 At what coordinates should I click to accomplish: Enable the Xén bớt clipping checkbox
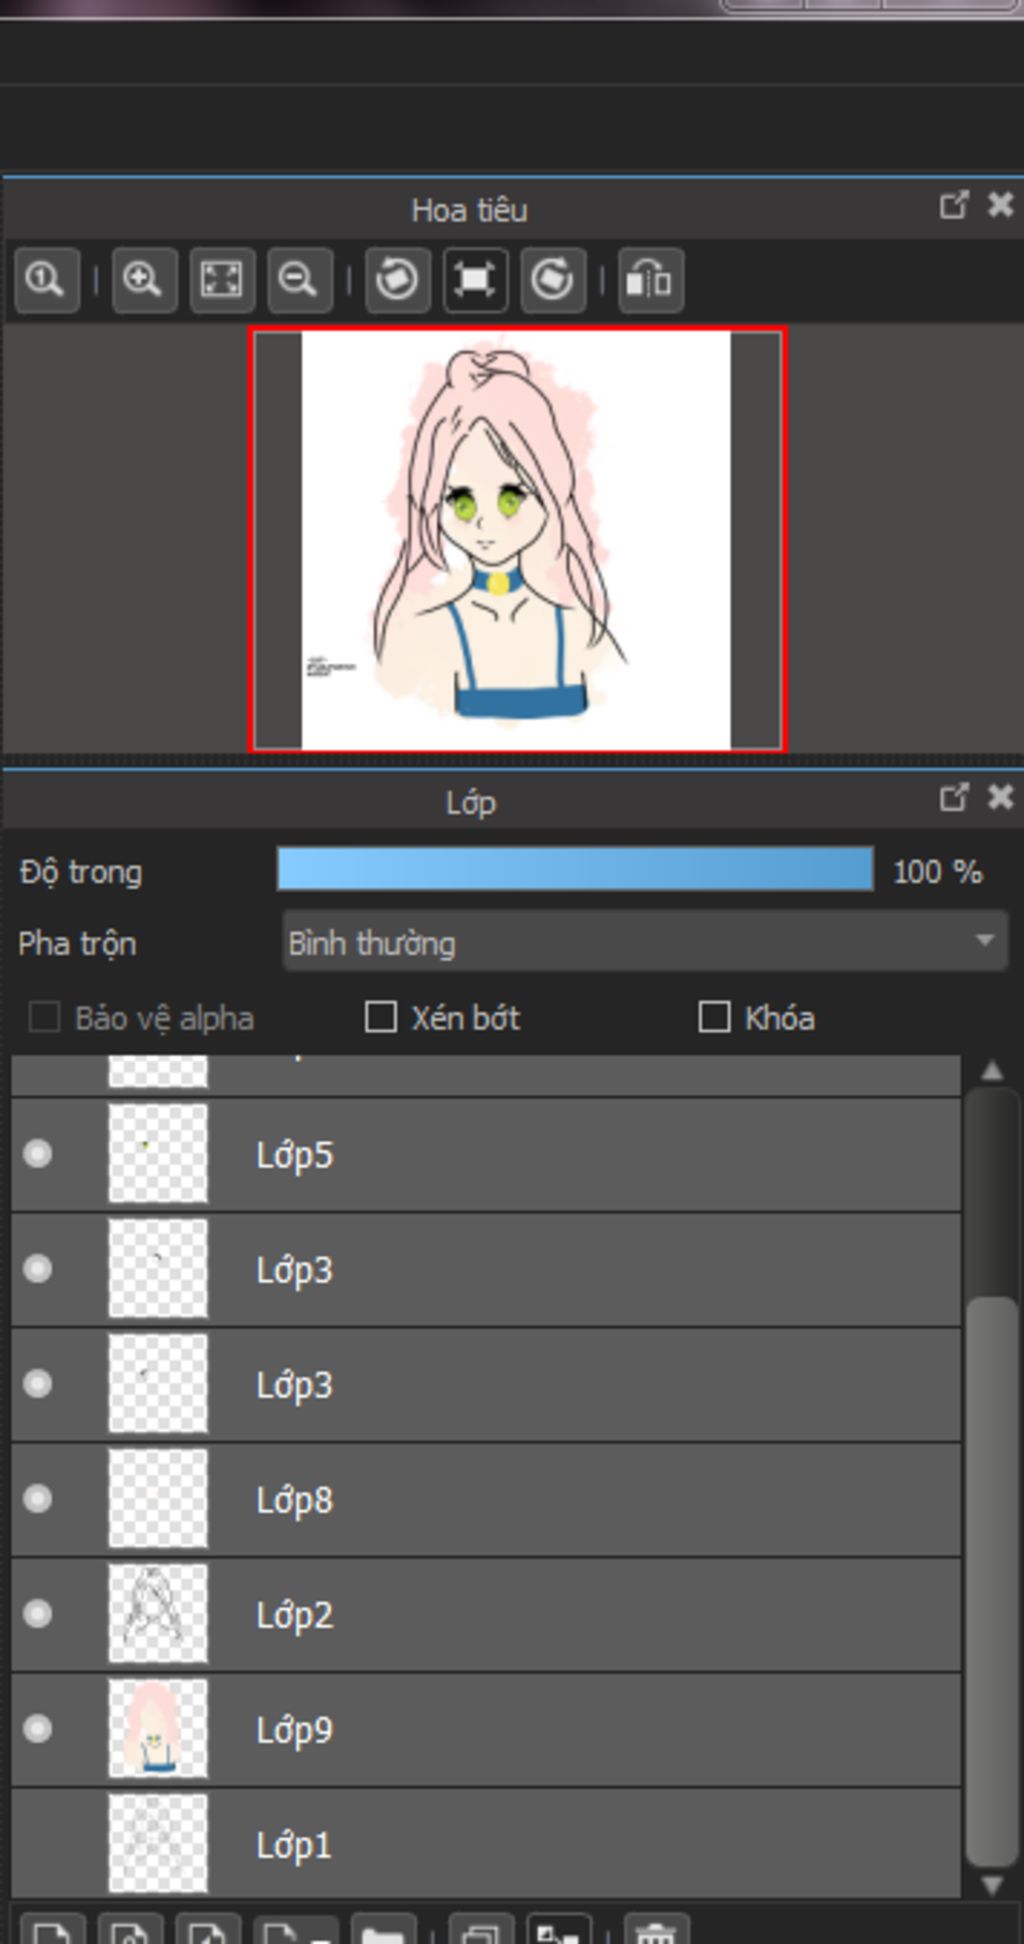[x=380, y=1018]
